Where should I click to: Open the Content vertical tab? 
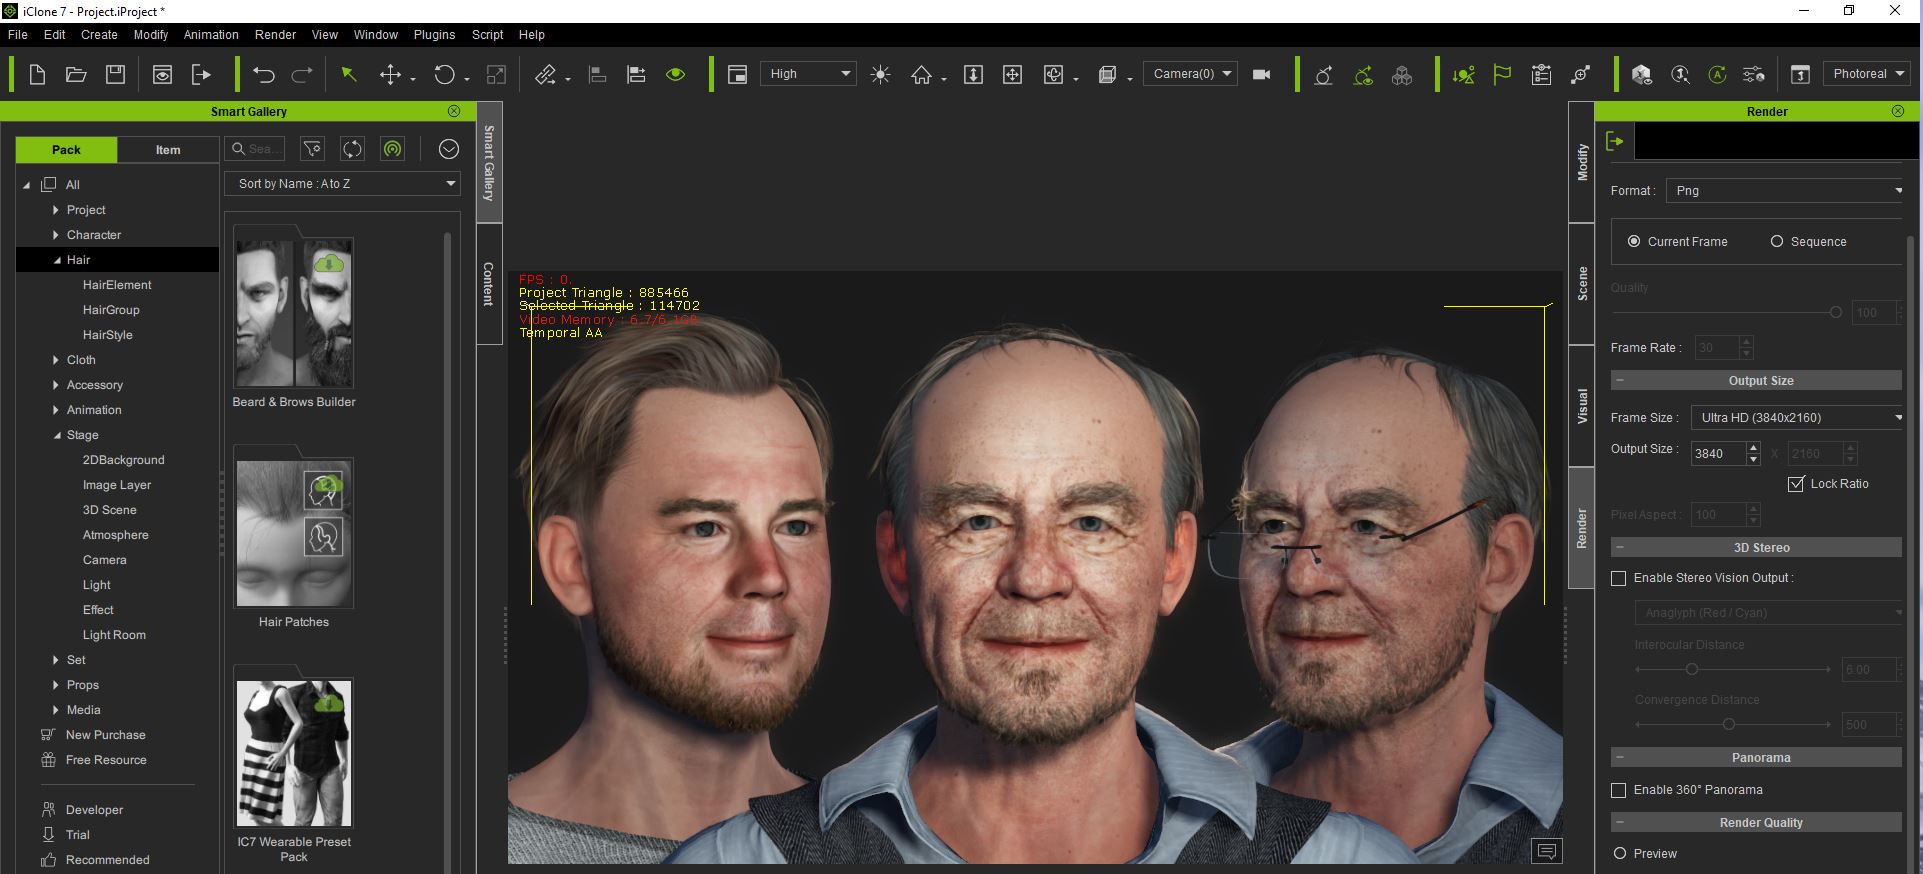489,284
